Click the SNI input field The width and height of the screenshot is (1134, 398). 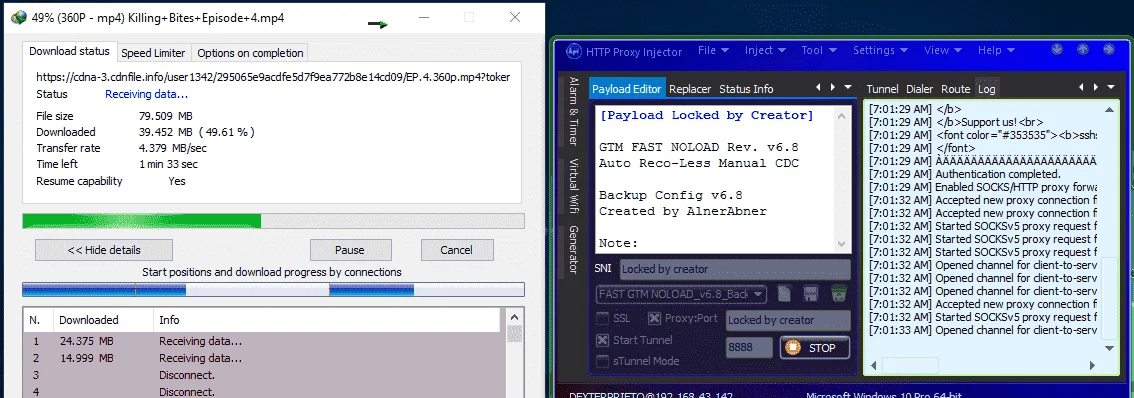coord(735,269)
